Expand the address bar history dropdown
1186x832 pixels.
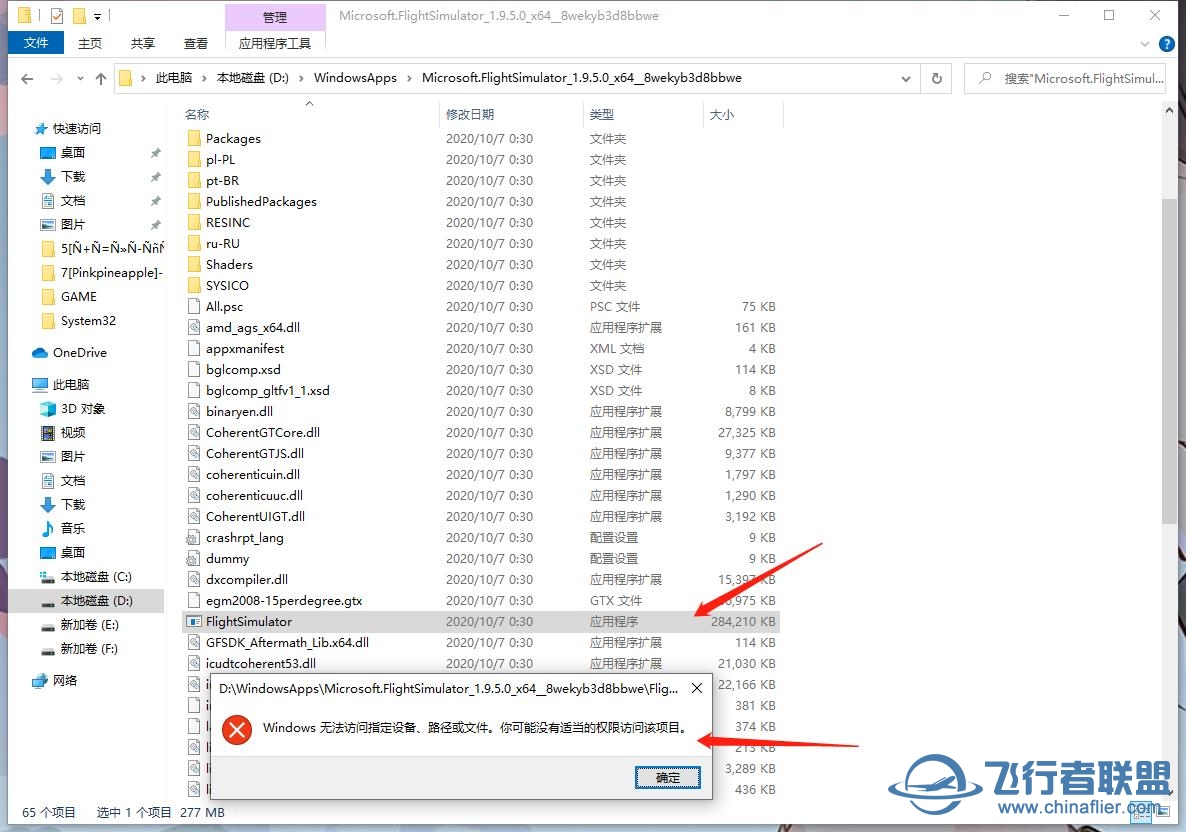click(905, 79)
